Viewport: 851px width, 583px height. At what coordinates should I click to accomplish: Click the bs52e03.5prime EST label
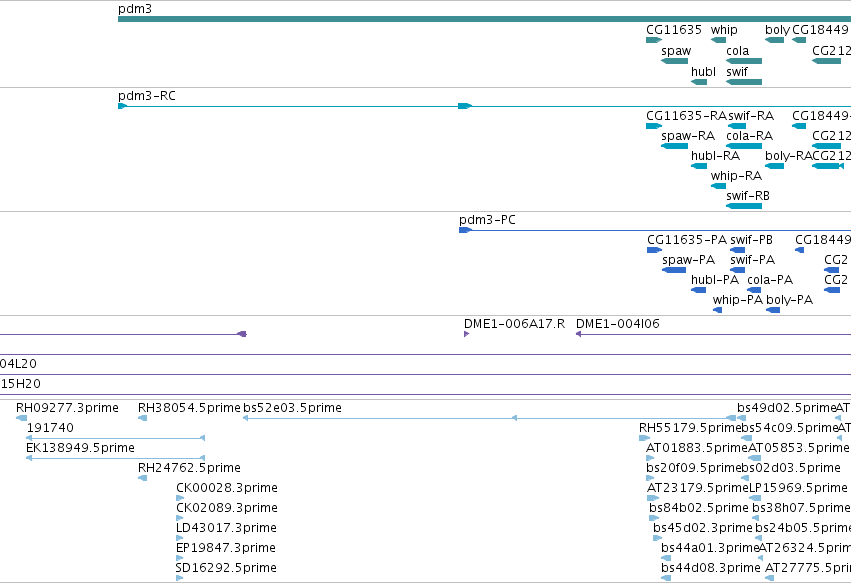point(293,408)
